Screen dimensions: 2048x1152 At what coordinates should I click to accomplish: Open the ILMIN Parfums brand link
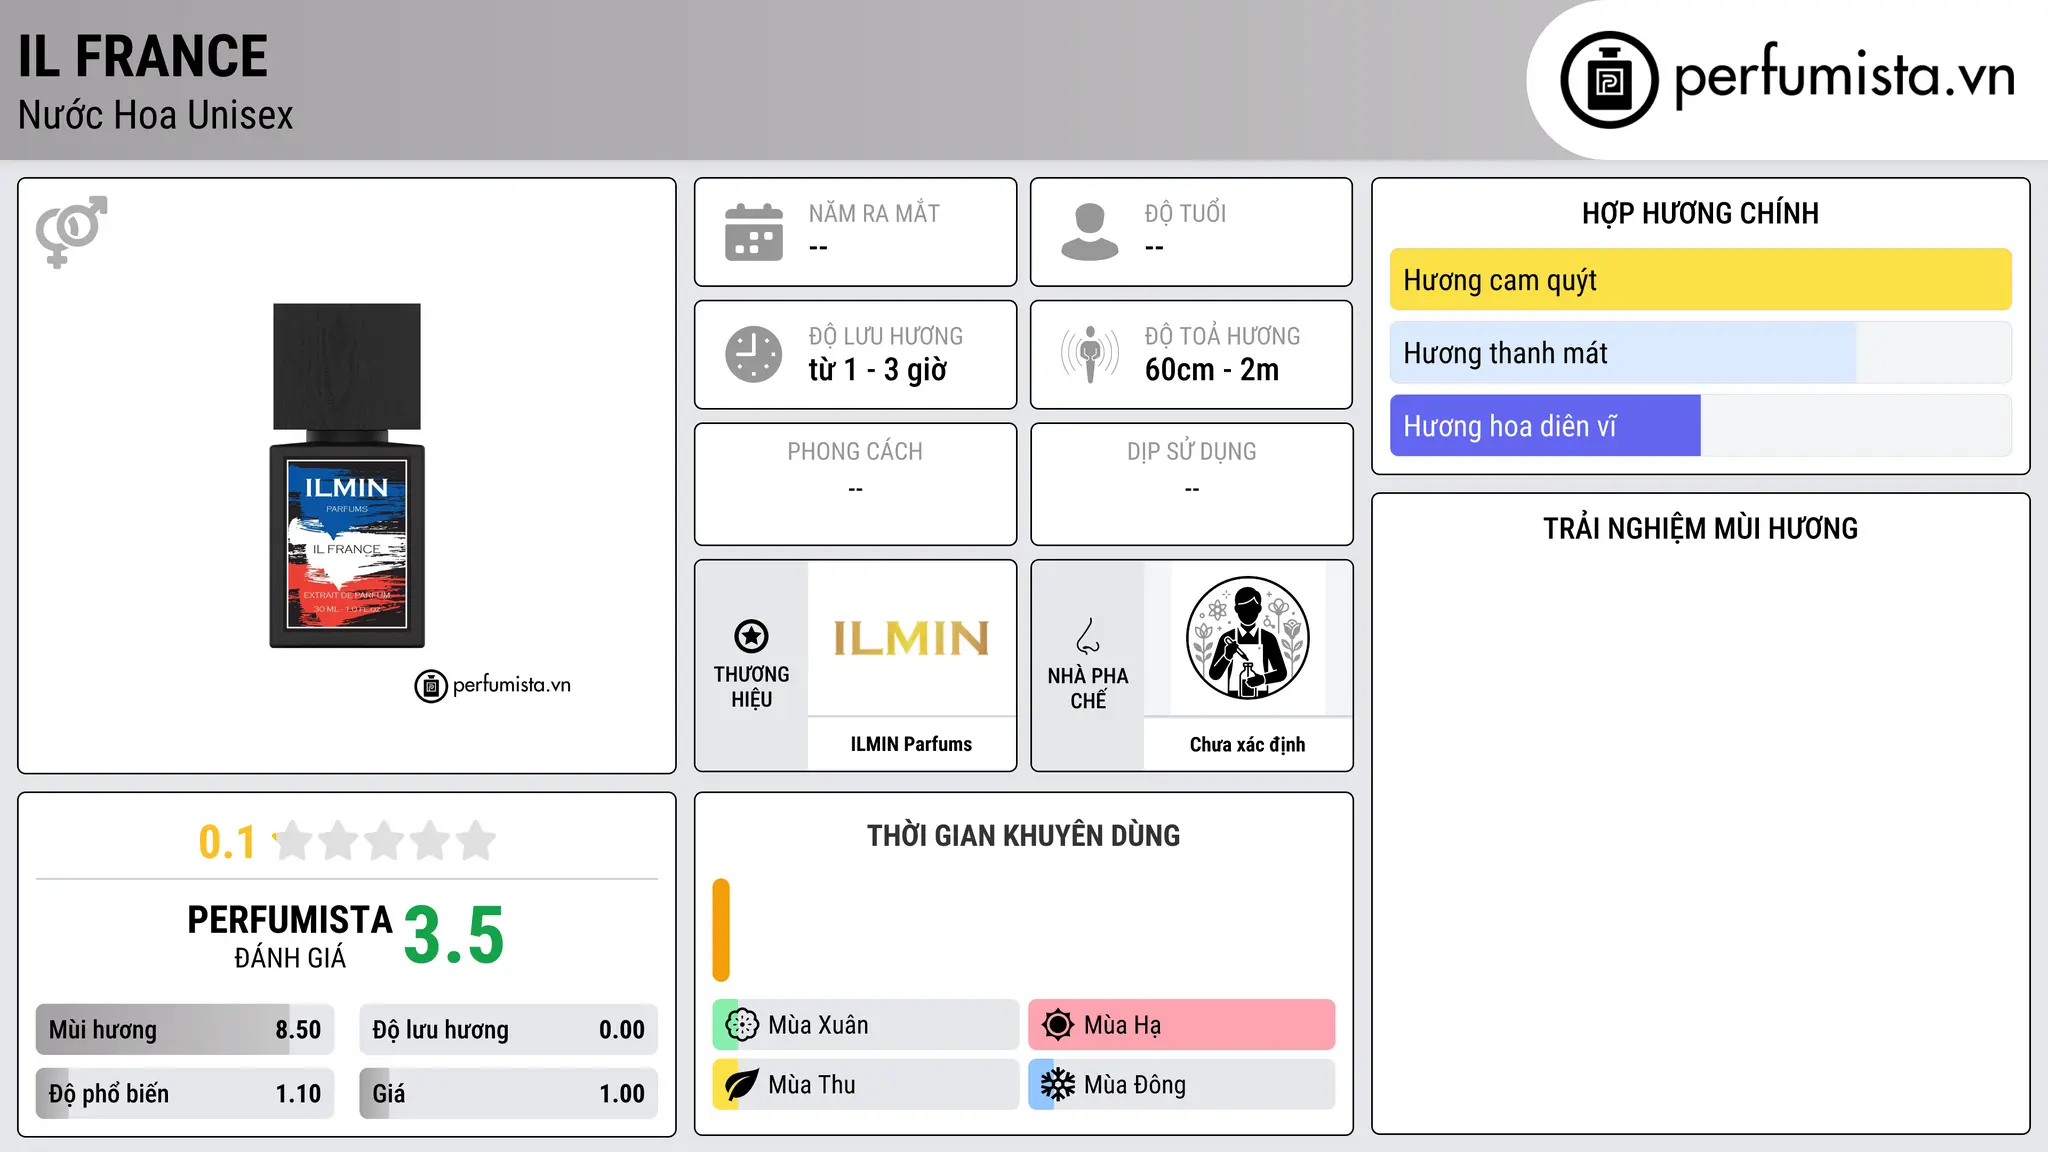[911, 744]
